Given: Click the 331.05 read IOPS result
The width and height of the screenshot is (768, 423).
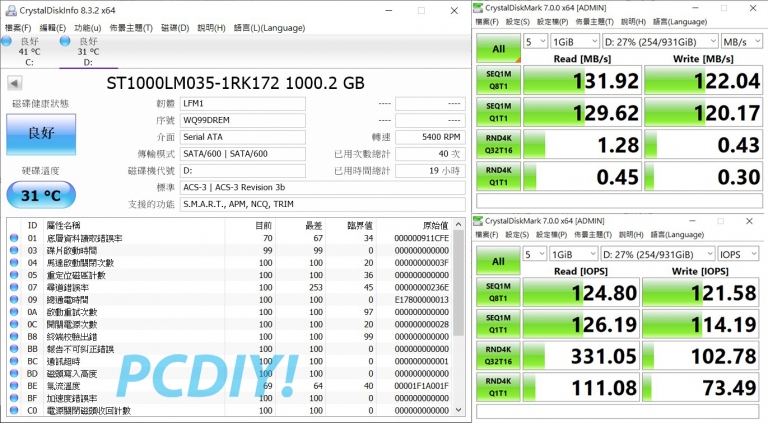Looking at the screenshot, I should tap(581, 355).
